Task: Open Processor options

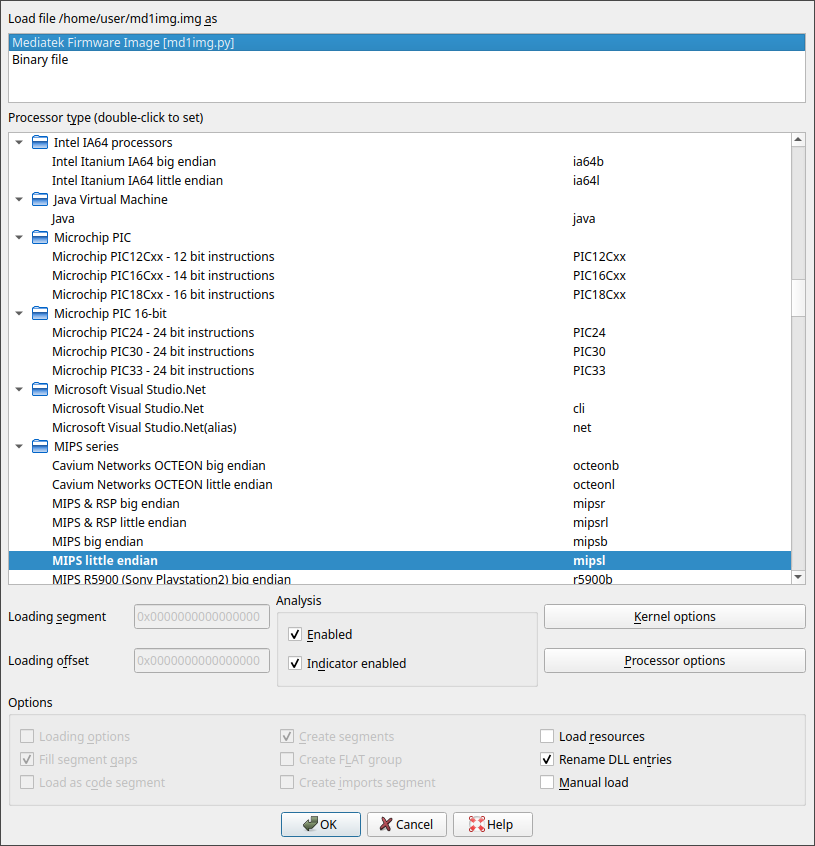Action: click(674, 660)
